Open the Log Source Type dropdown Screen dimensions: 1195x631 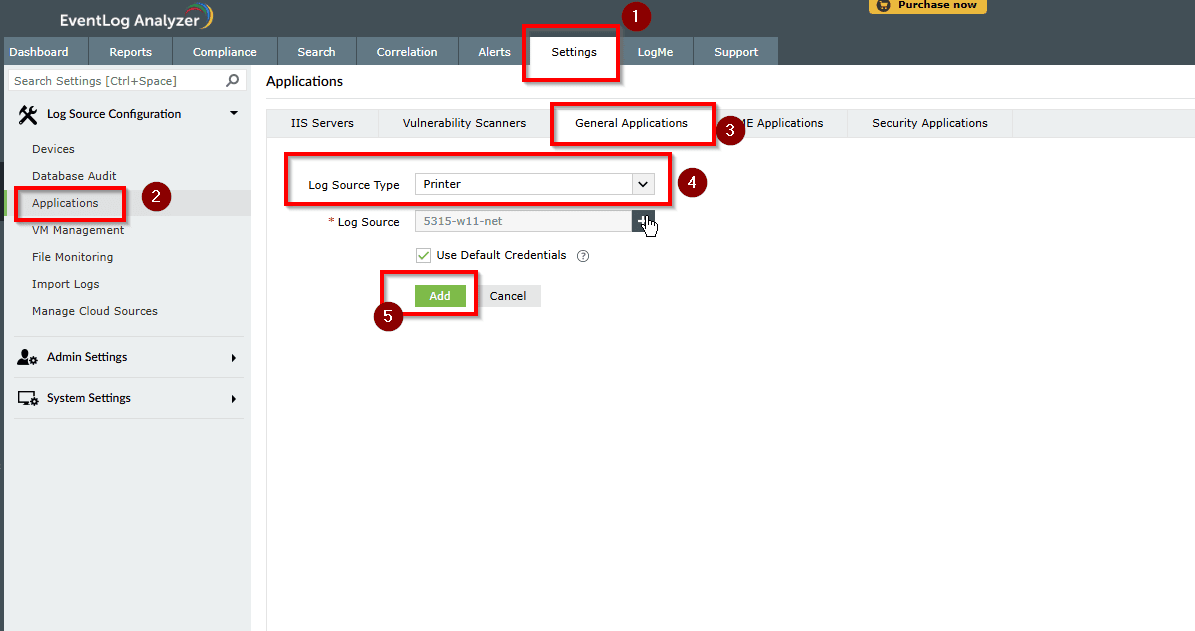[534, 184]
